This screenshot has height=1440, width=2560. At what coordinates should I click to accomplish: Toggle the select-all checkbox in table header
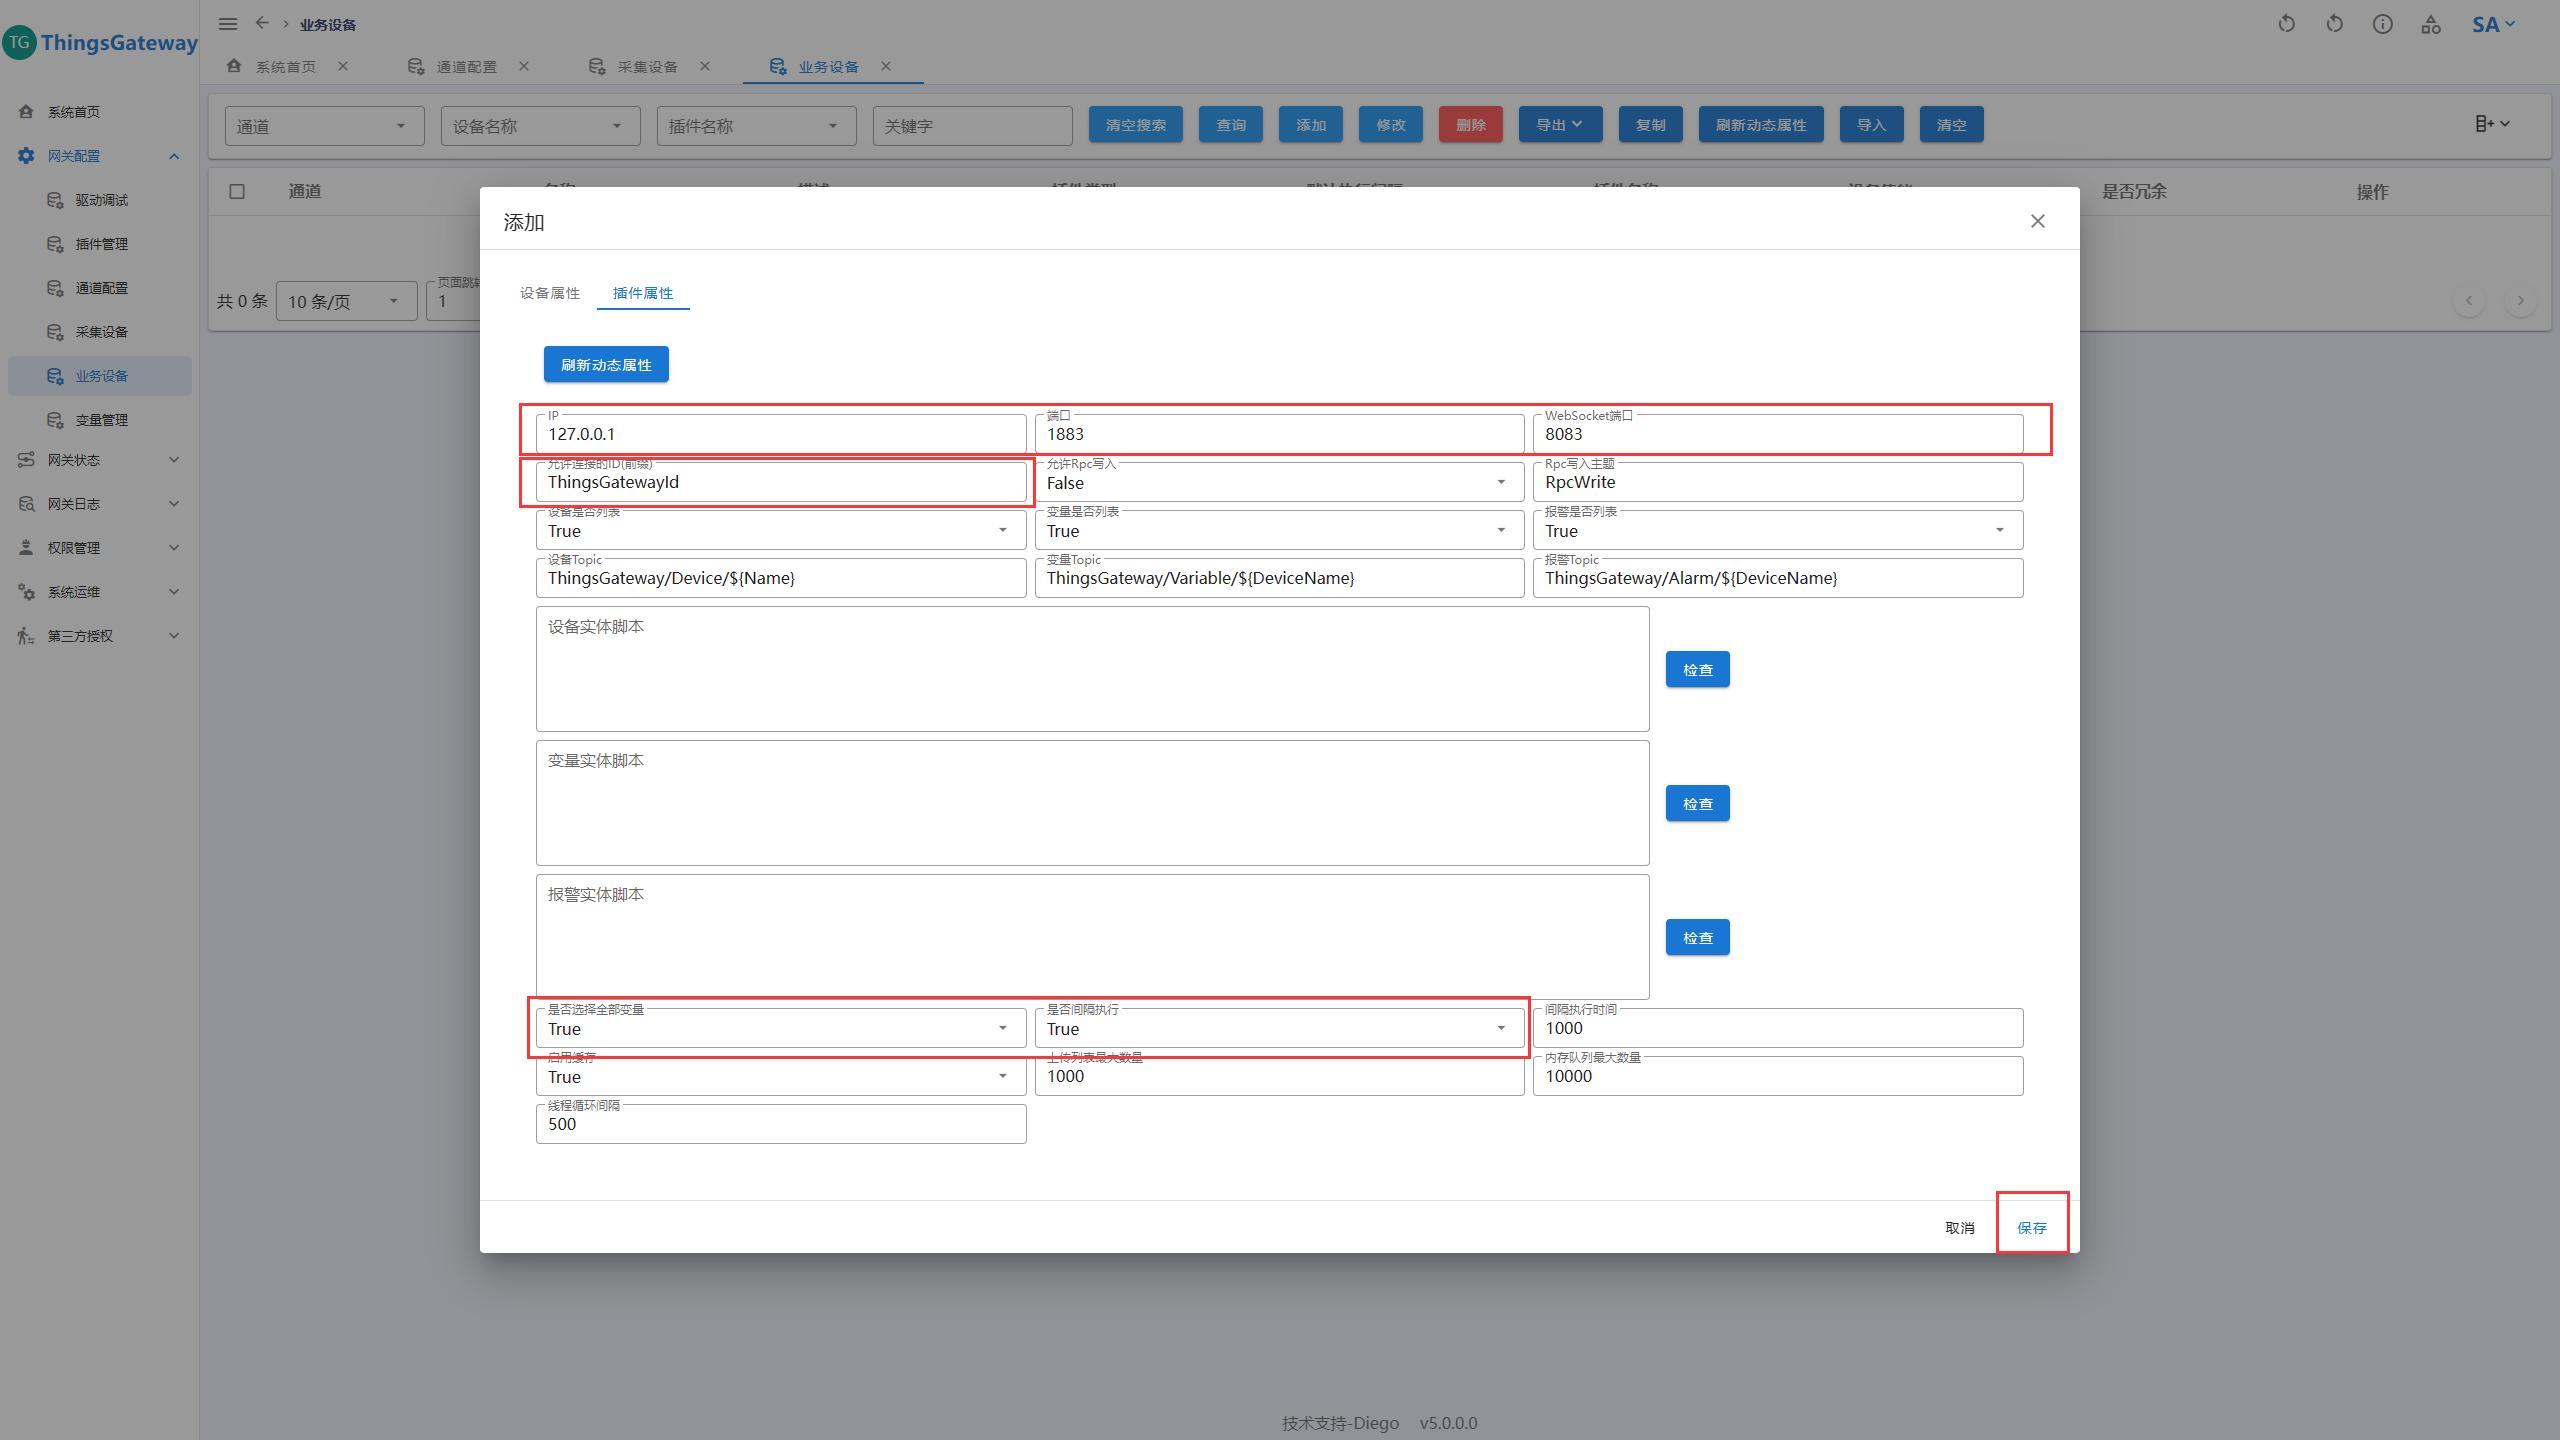[x=237, y=191]
